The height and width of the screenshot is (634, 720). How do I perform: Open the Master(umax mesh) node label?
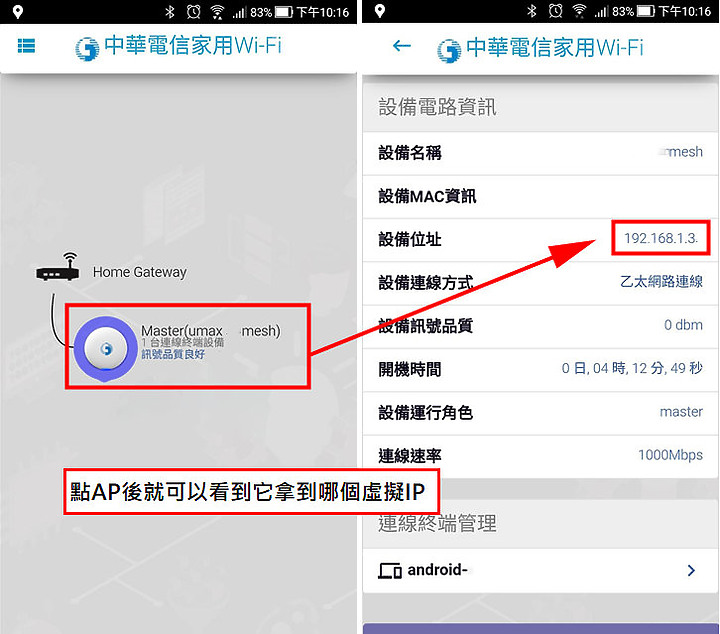click(210, 331)
